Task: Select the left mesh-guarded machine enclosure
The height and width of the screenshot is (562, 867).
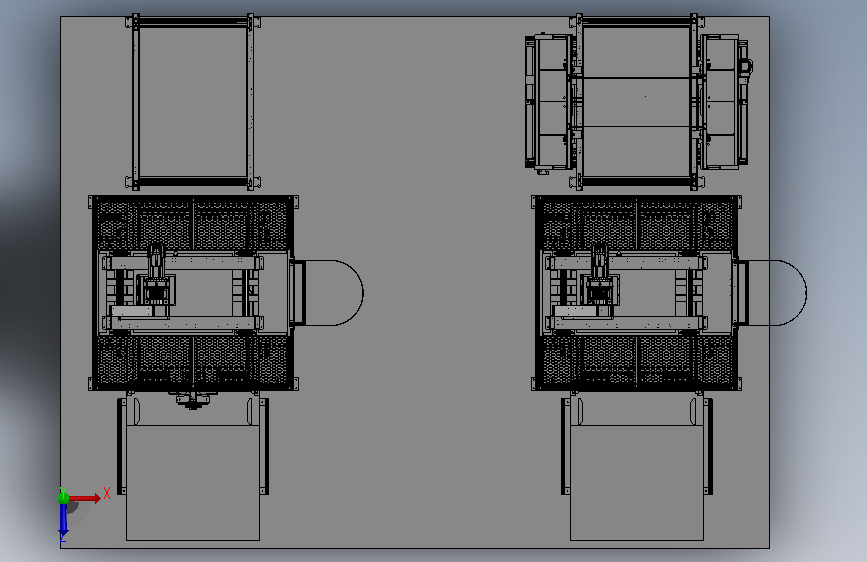Action: tap(194, 293)
